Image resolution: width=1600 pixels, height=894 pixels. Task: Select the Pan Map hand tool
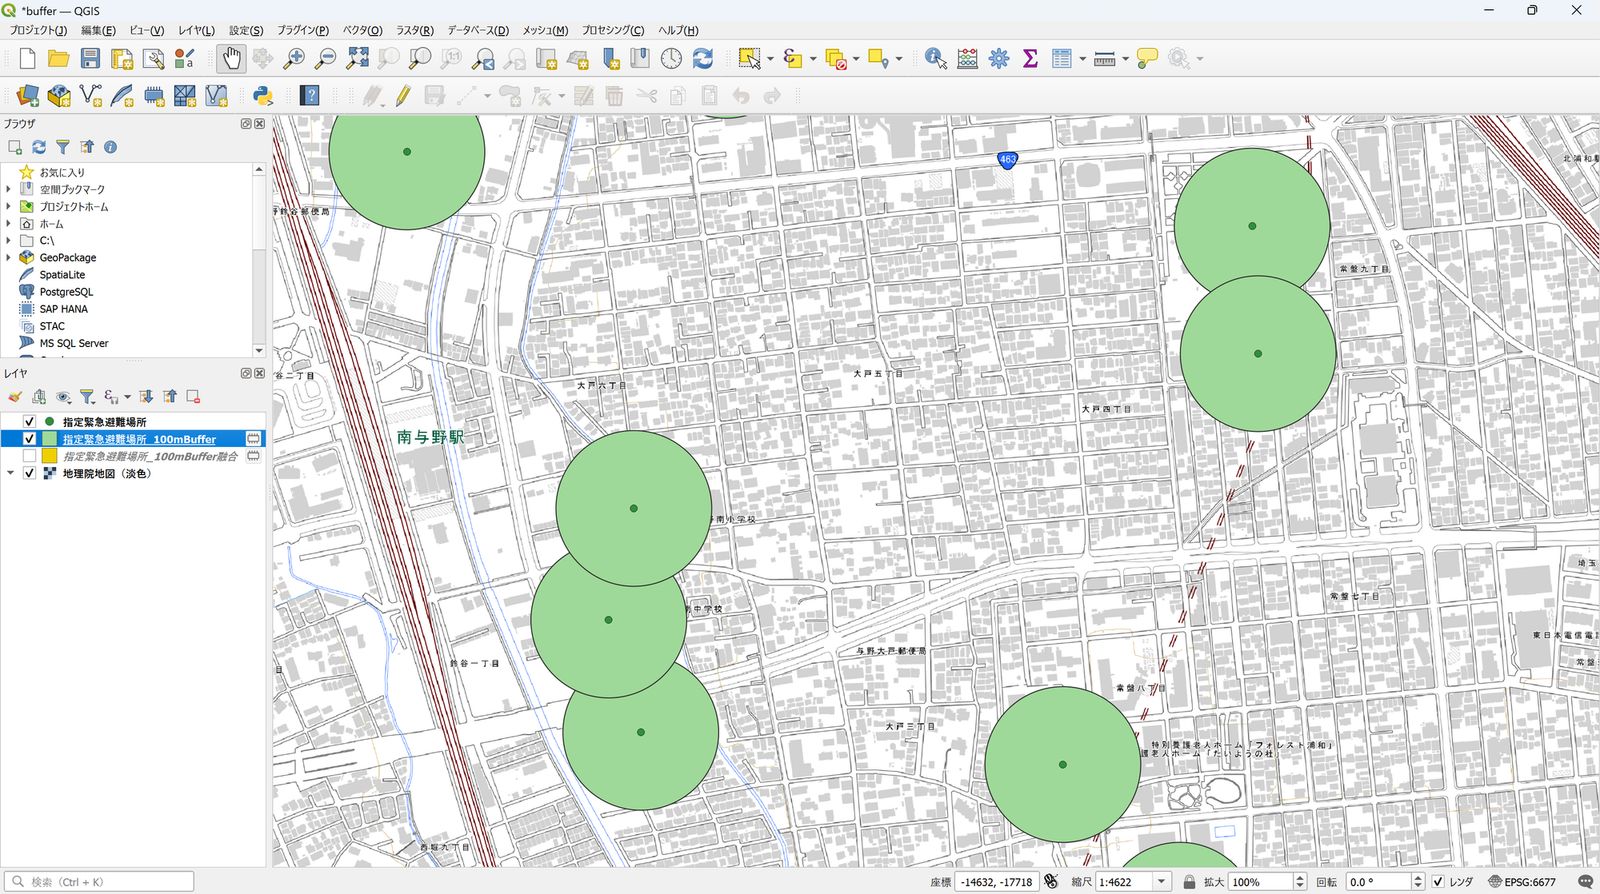(x=231, y=59)
